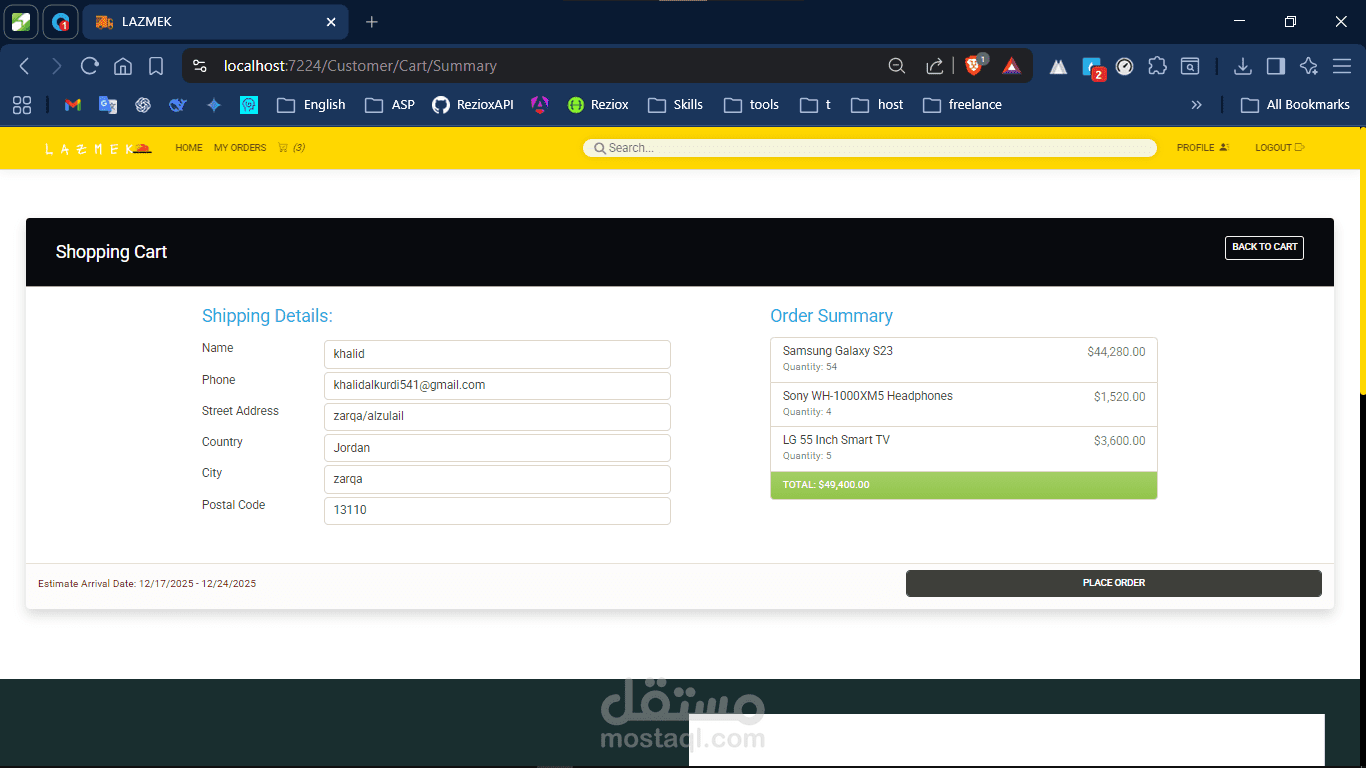Screen dimensions: 1366x768
Task: Bookmark this page with the bookmark icon
Action: click(x=156, y=66)
